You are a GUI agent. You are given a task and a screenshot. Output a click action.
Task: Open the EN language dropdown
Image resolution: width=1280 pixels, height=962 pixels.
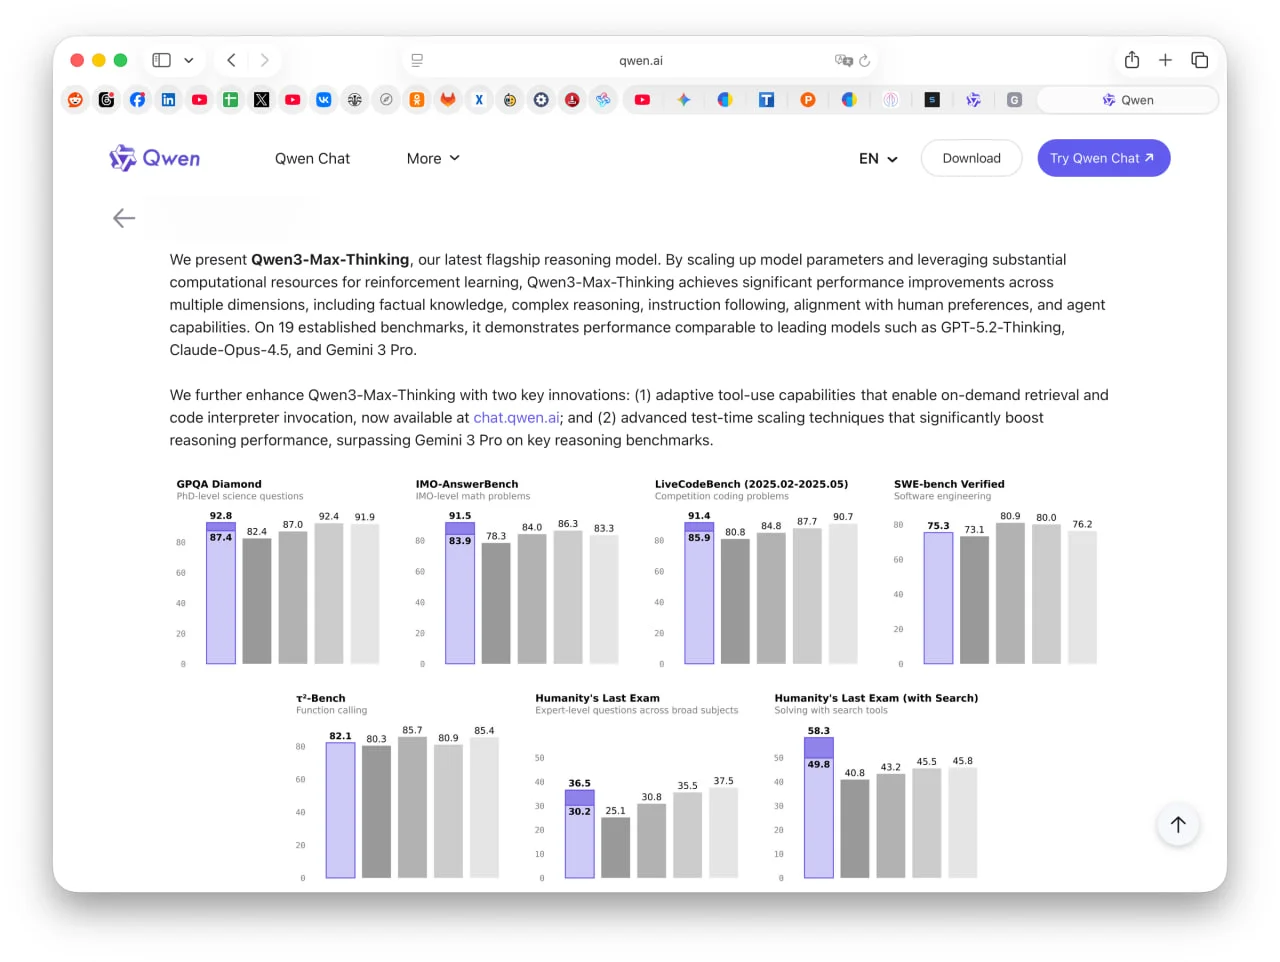[x=878, y=158]
